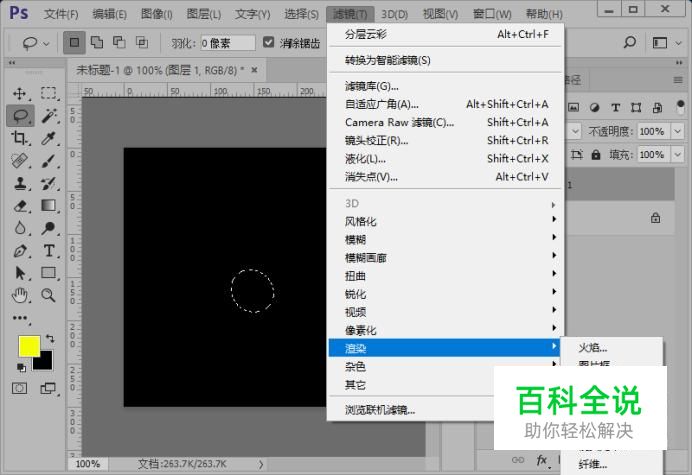Select the Dodge tool
This screenshot has width=692, height=475.
[x=49, y=228]
